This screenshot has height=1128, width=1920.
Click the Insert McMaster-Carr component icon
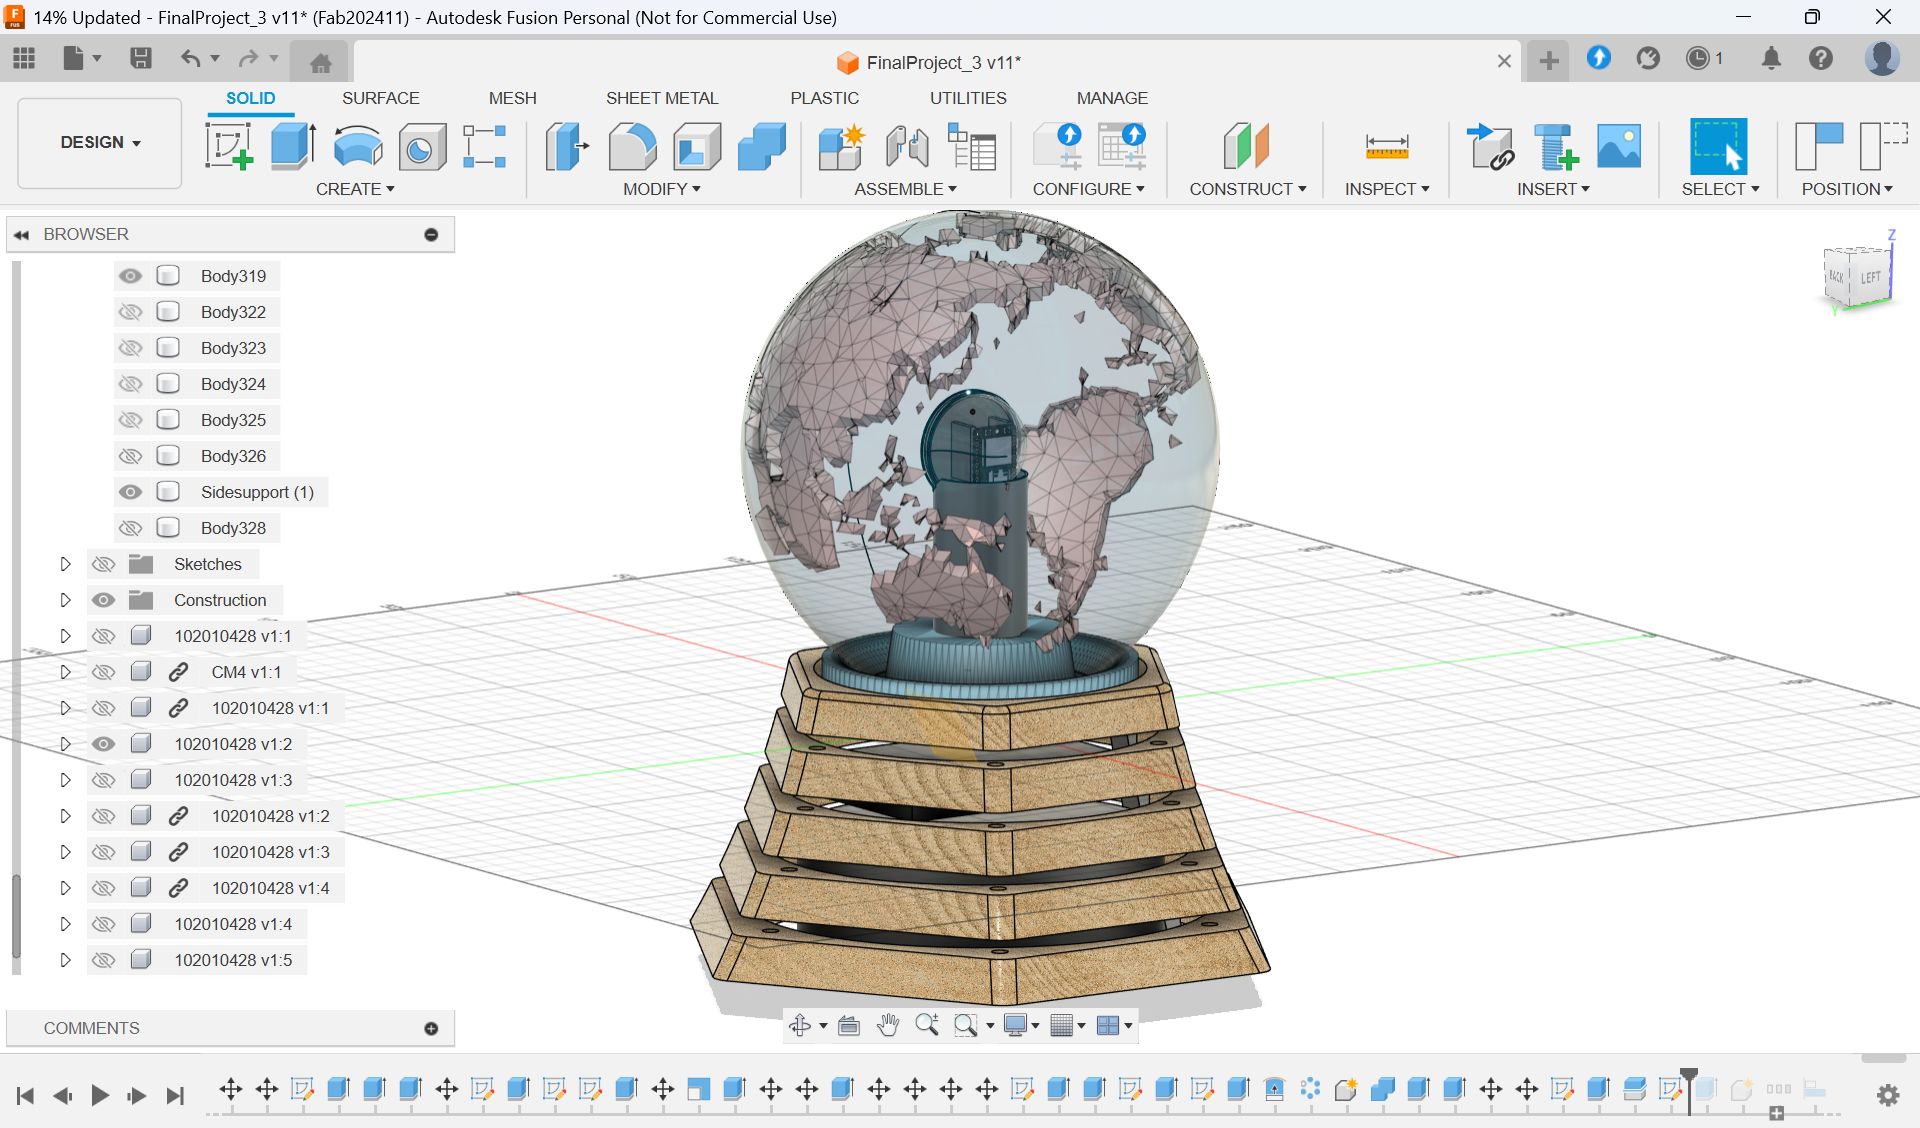[1556, 146]
